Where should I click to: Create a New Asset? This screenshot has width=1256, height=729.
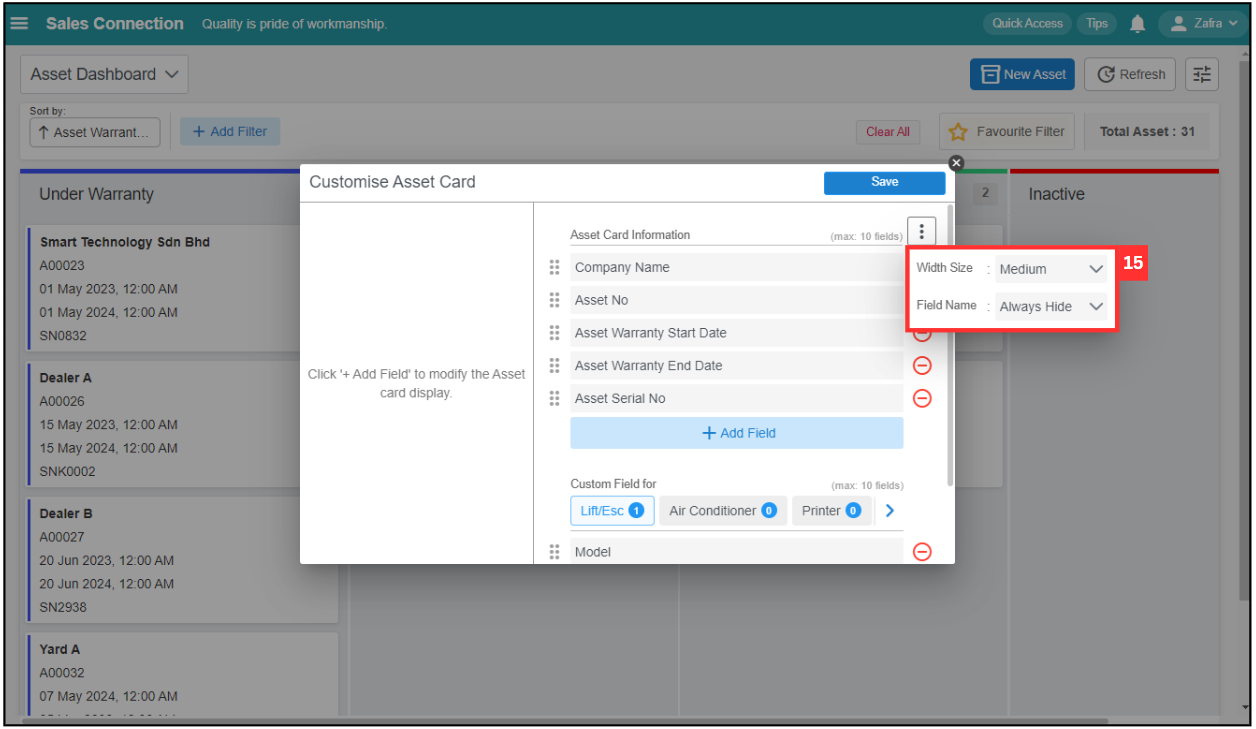(1023, 74)
